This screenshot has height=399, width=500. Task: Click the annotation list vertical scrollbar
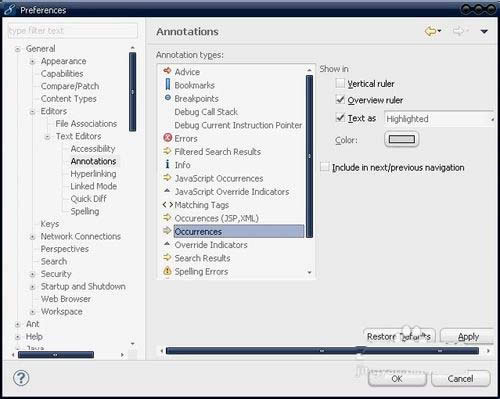pyautogui.click(x=309, y=156)
